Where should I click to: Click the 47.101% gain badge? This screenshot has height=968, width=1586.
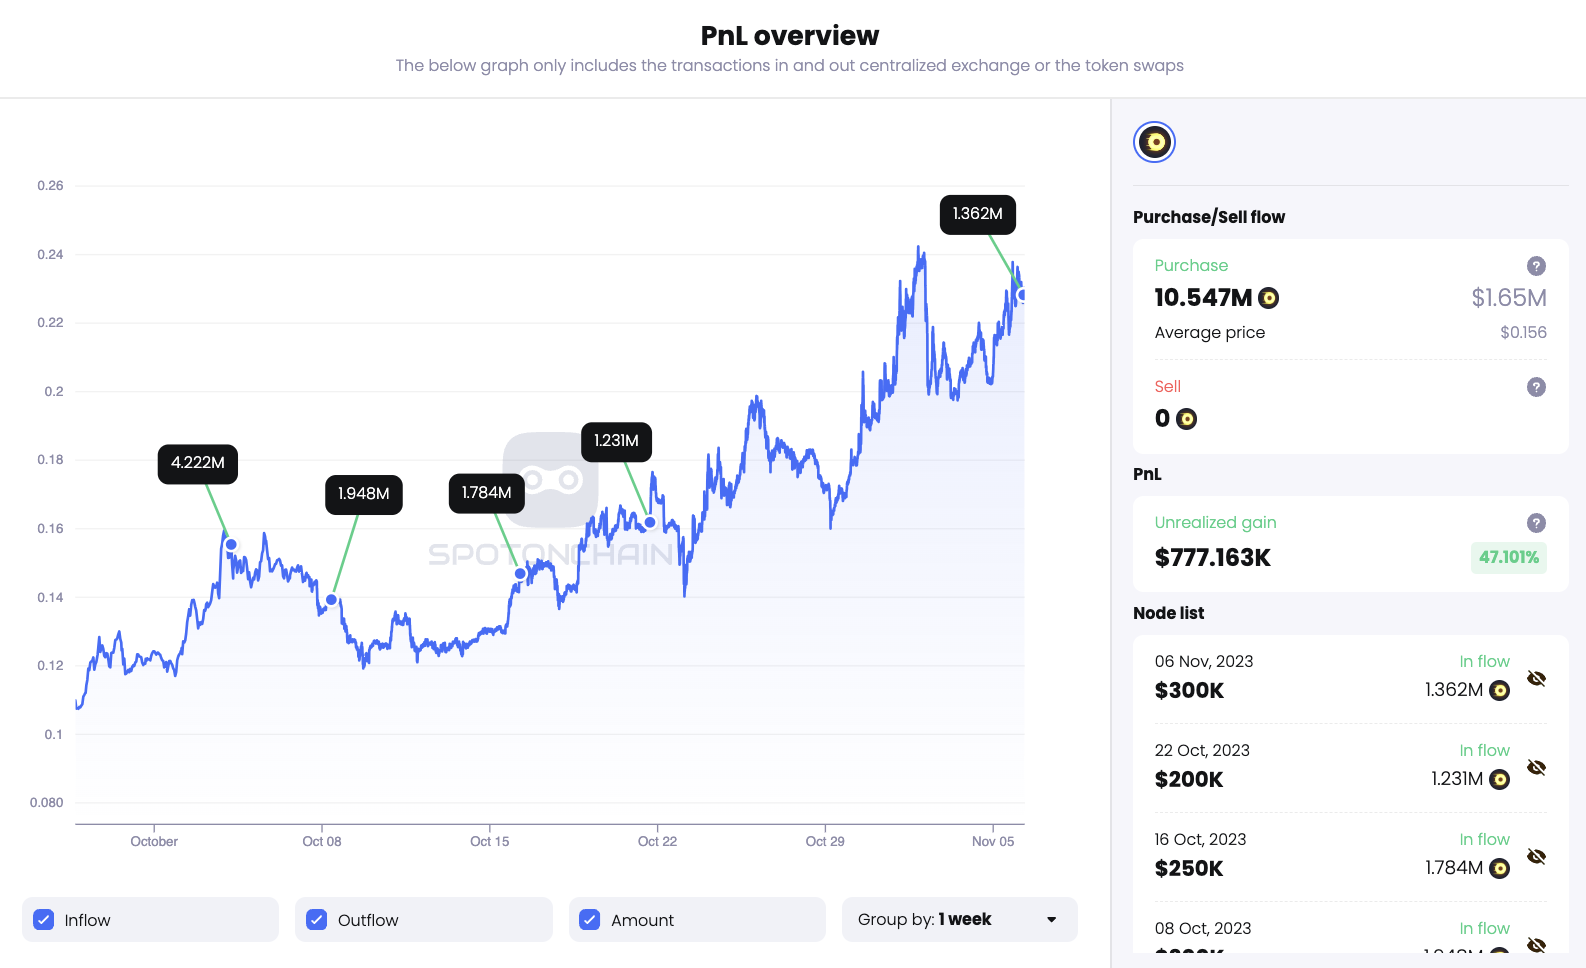click(x=1508, y=557)
